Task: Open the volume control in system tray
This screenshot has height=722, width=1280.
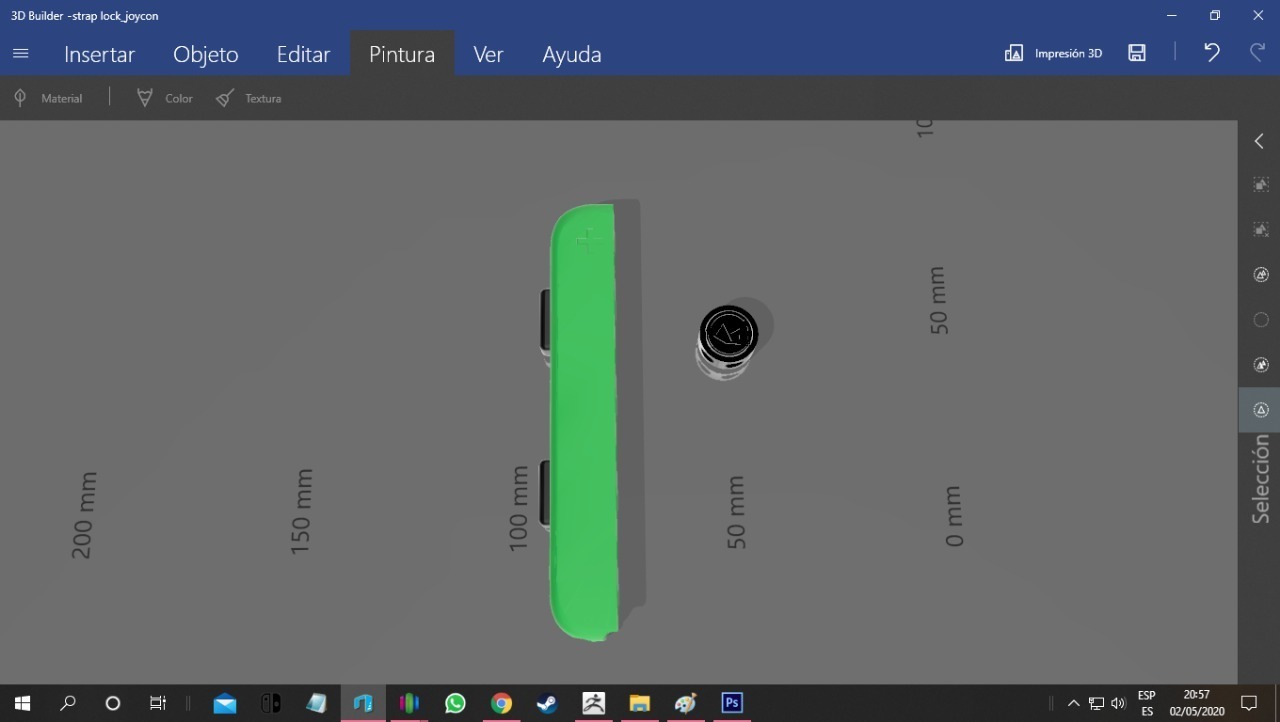Action: coord(1118,703)
